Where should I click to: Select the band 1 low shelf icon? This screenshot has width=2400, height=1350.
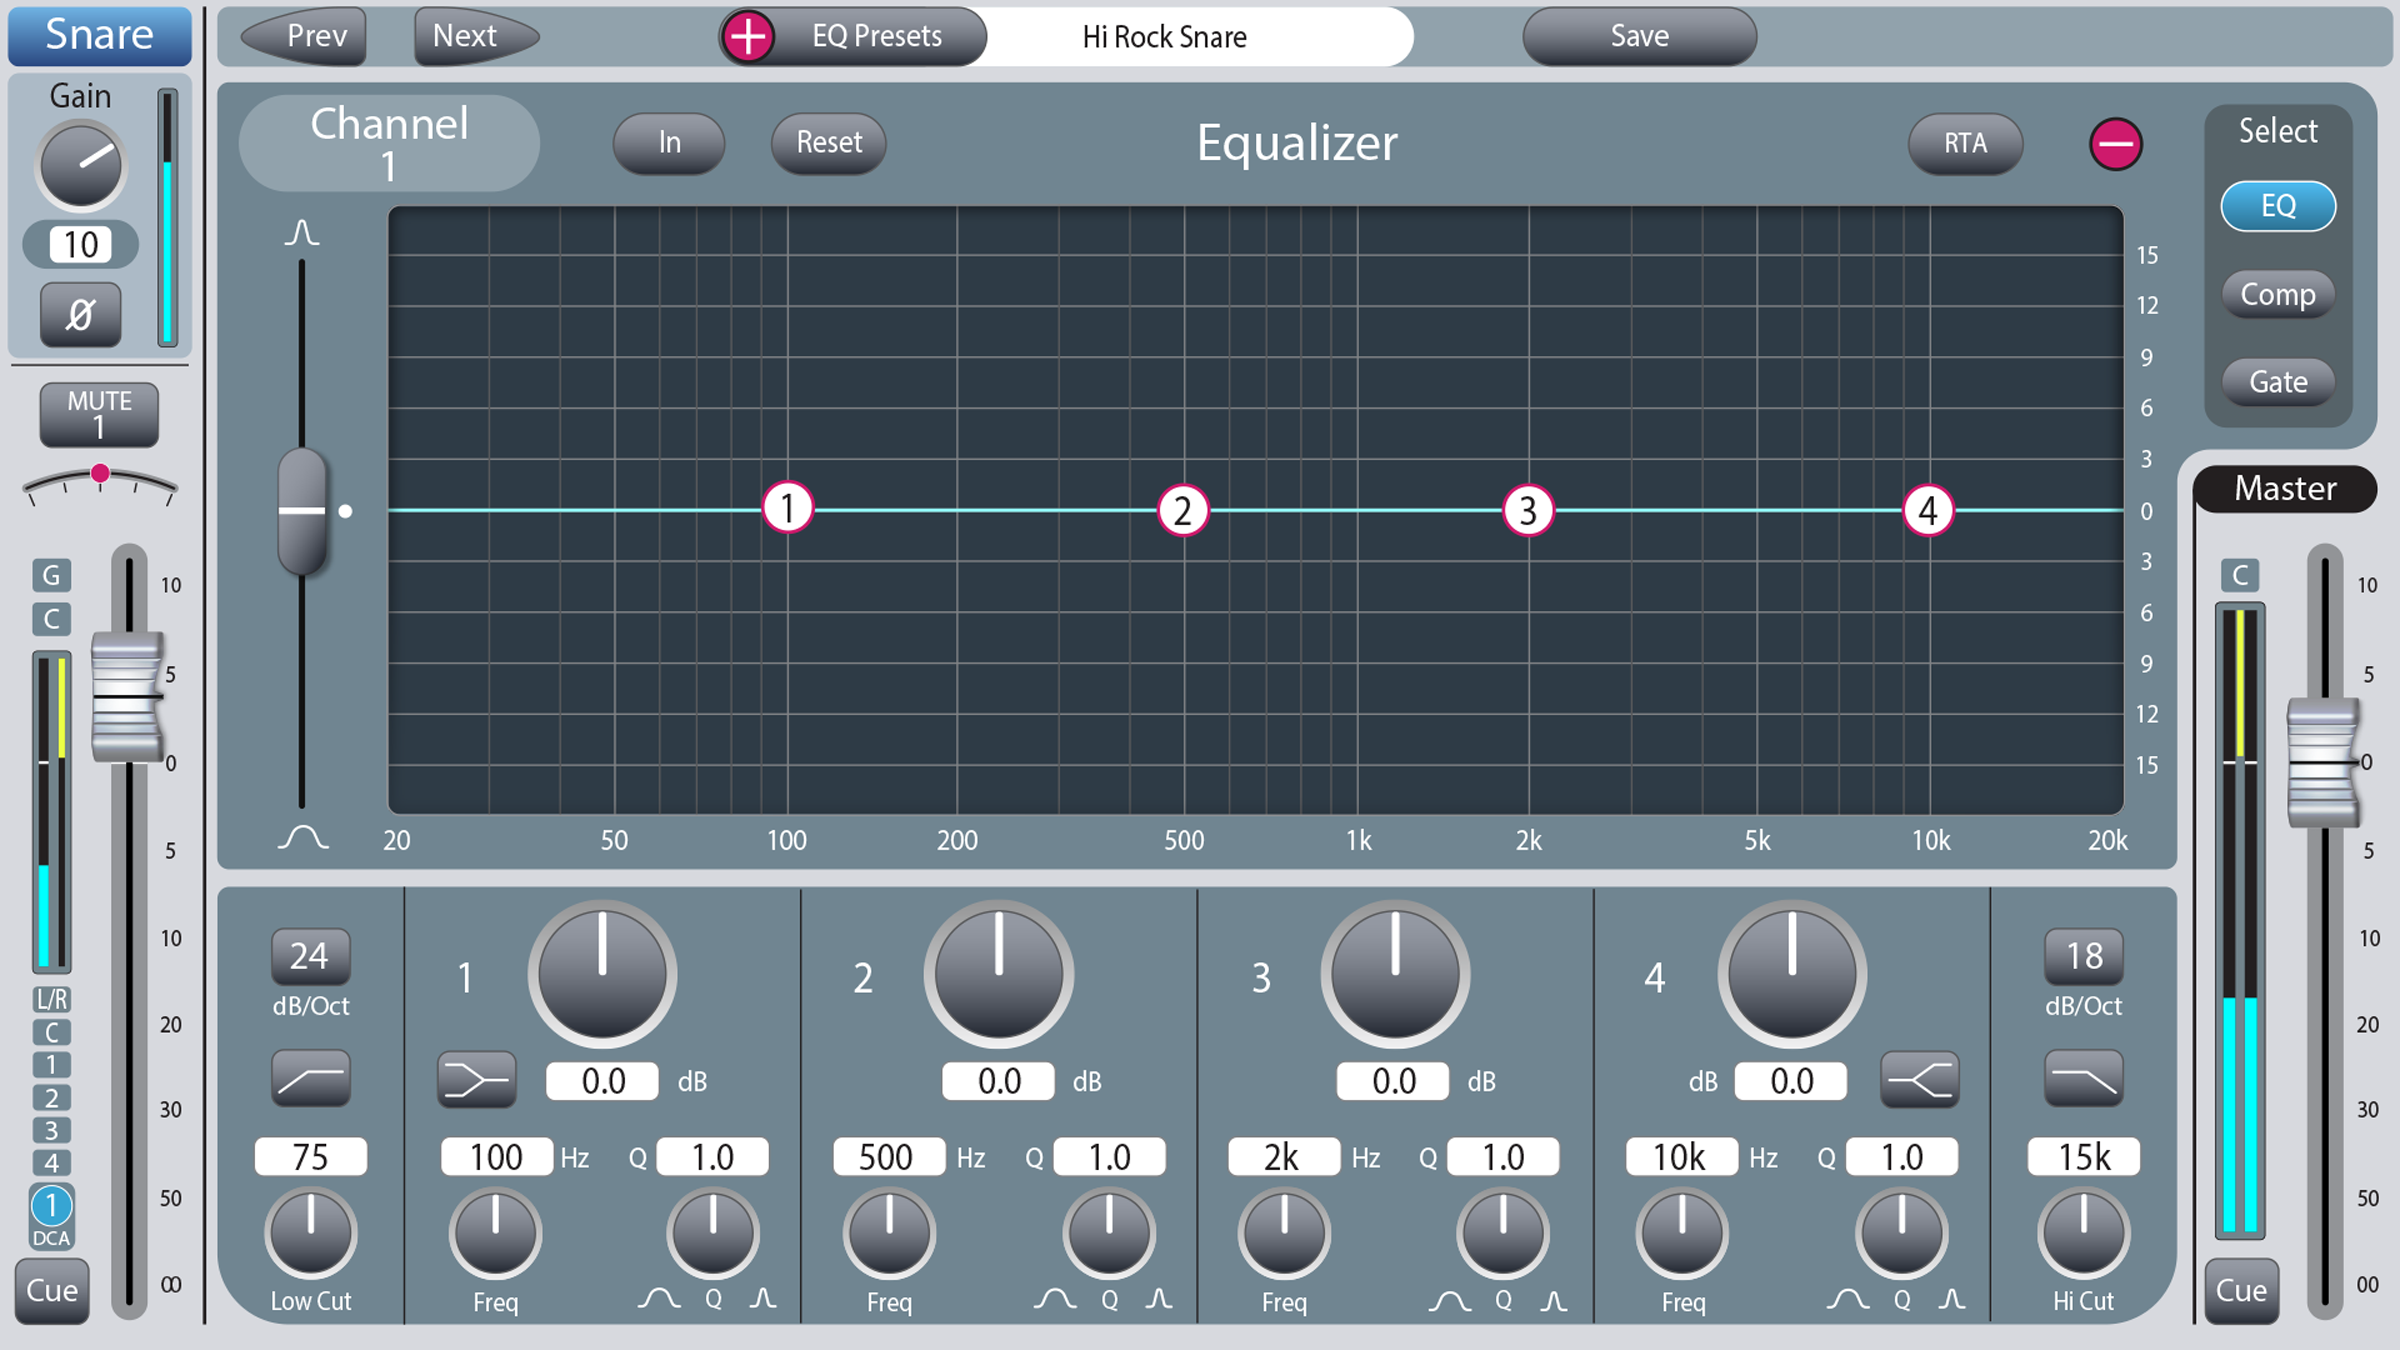(477, 1080)
